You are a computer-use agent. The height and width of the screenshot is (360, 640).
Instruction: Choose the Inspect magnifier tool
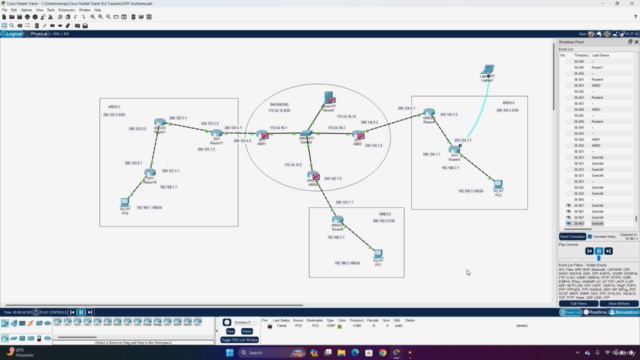click(12, 26)
